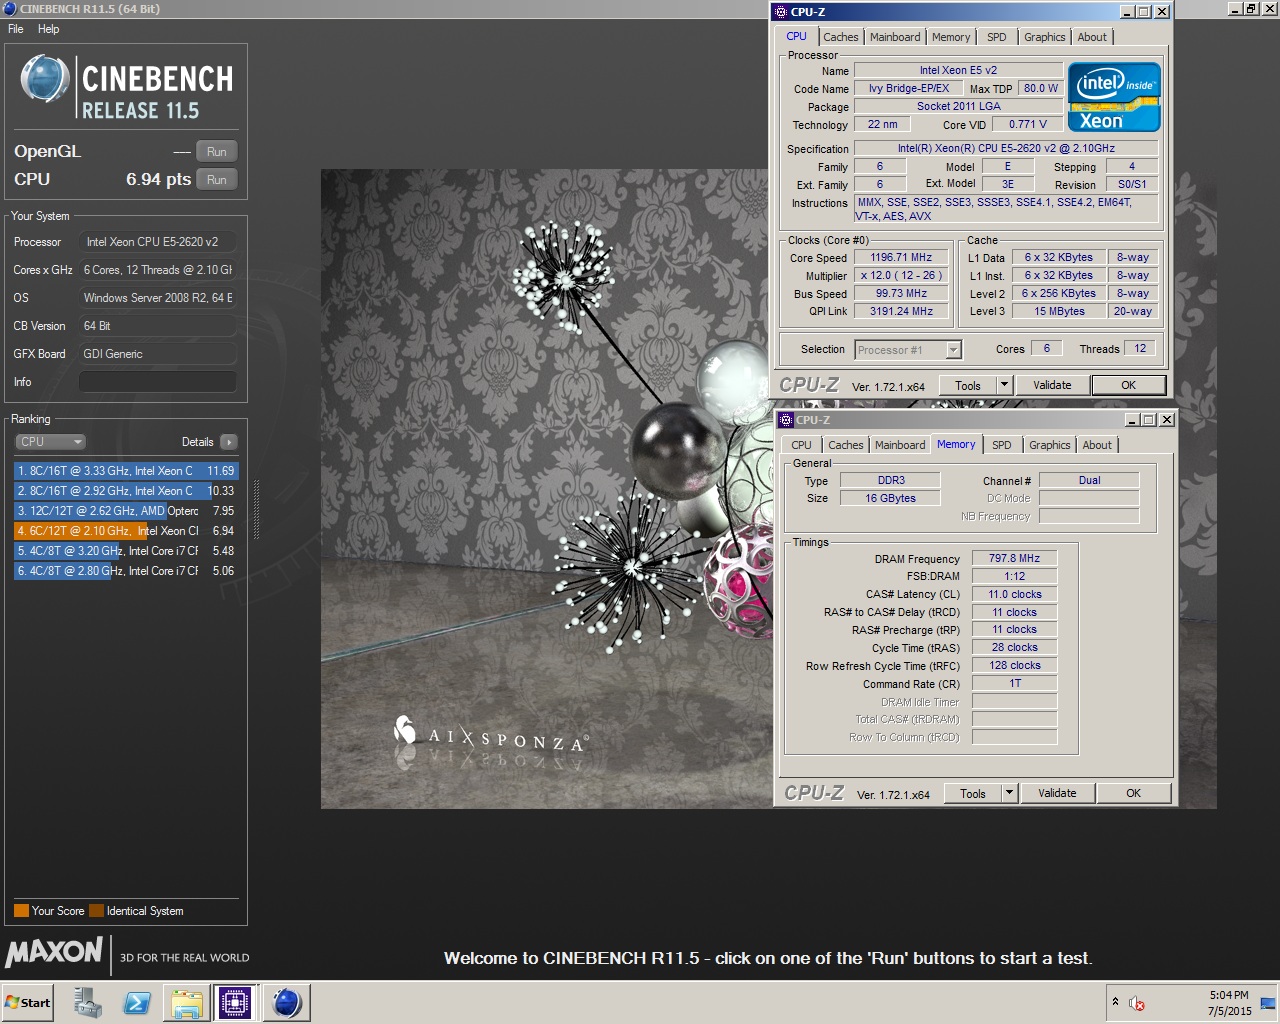The image size is (1280, 1024).
Task: Run the OpenGL benchmark test
Action: (x=217, y=152)
